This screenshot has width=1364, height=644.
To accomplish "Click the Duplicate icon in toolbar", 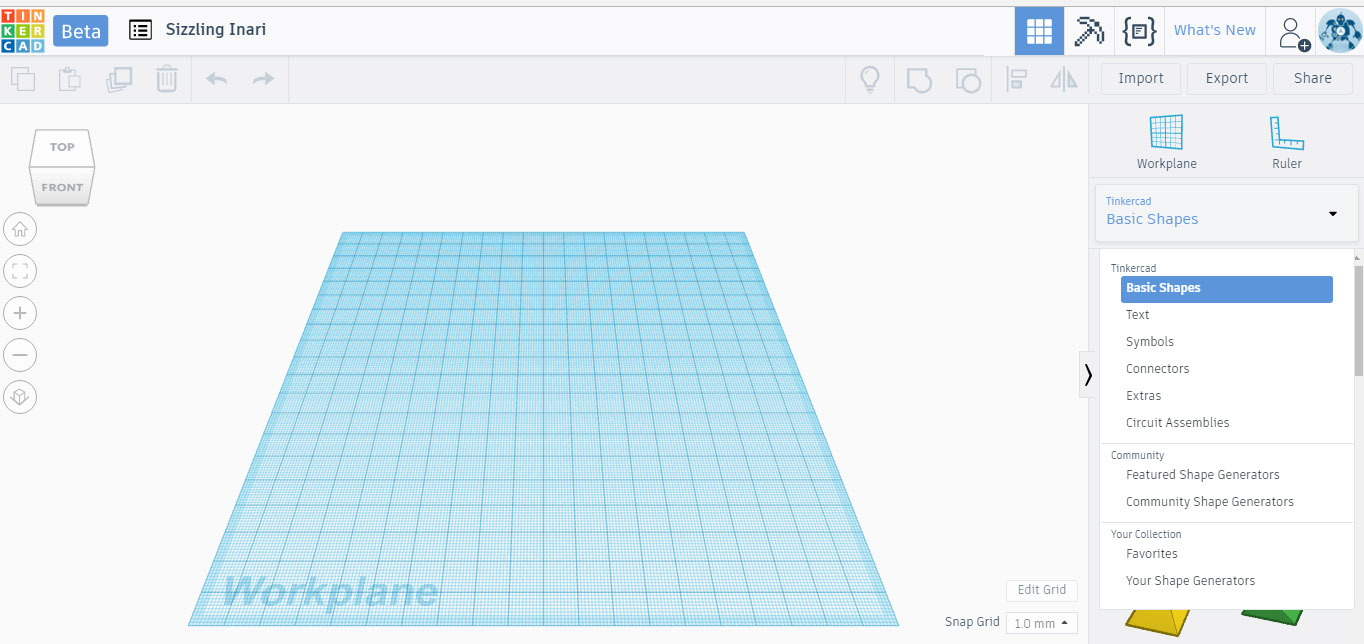I will click(118, 79).
